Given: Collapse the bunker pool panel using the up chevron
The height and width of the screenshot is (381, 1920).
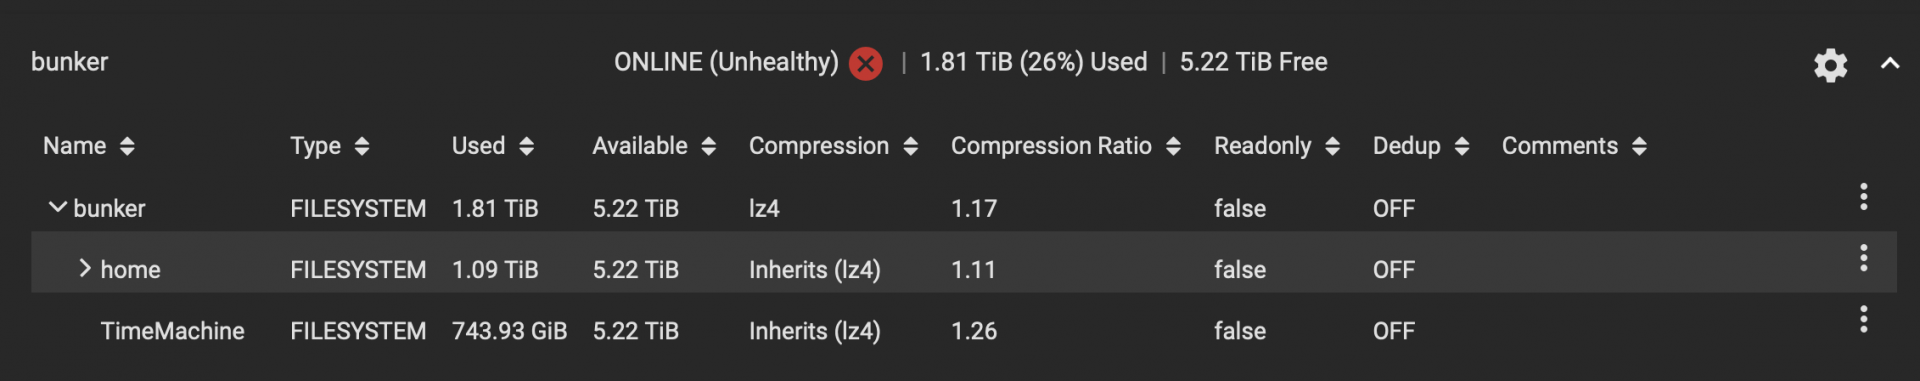Looking at the screenshot, I should (1889, 64).
